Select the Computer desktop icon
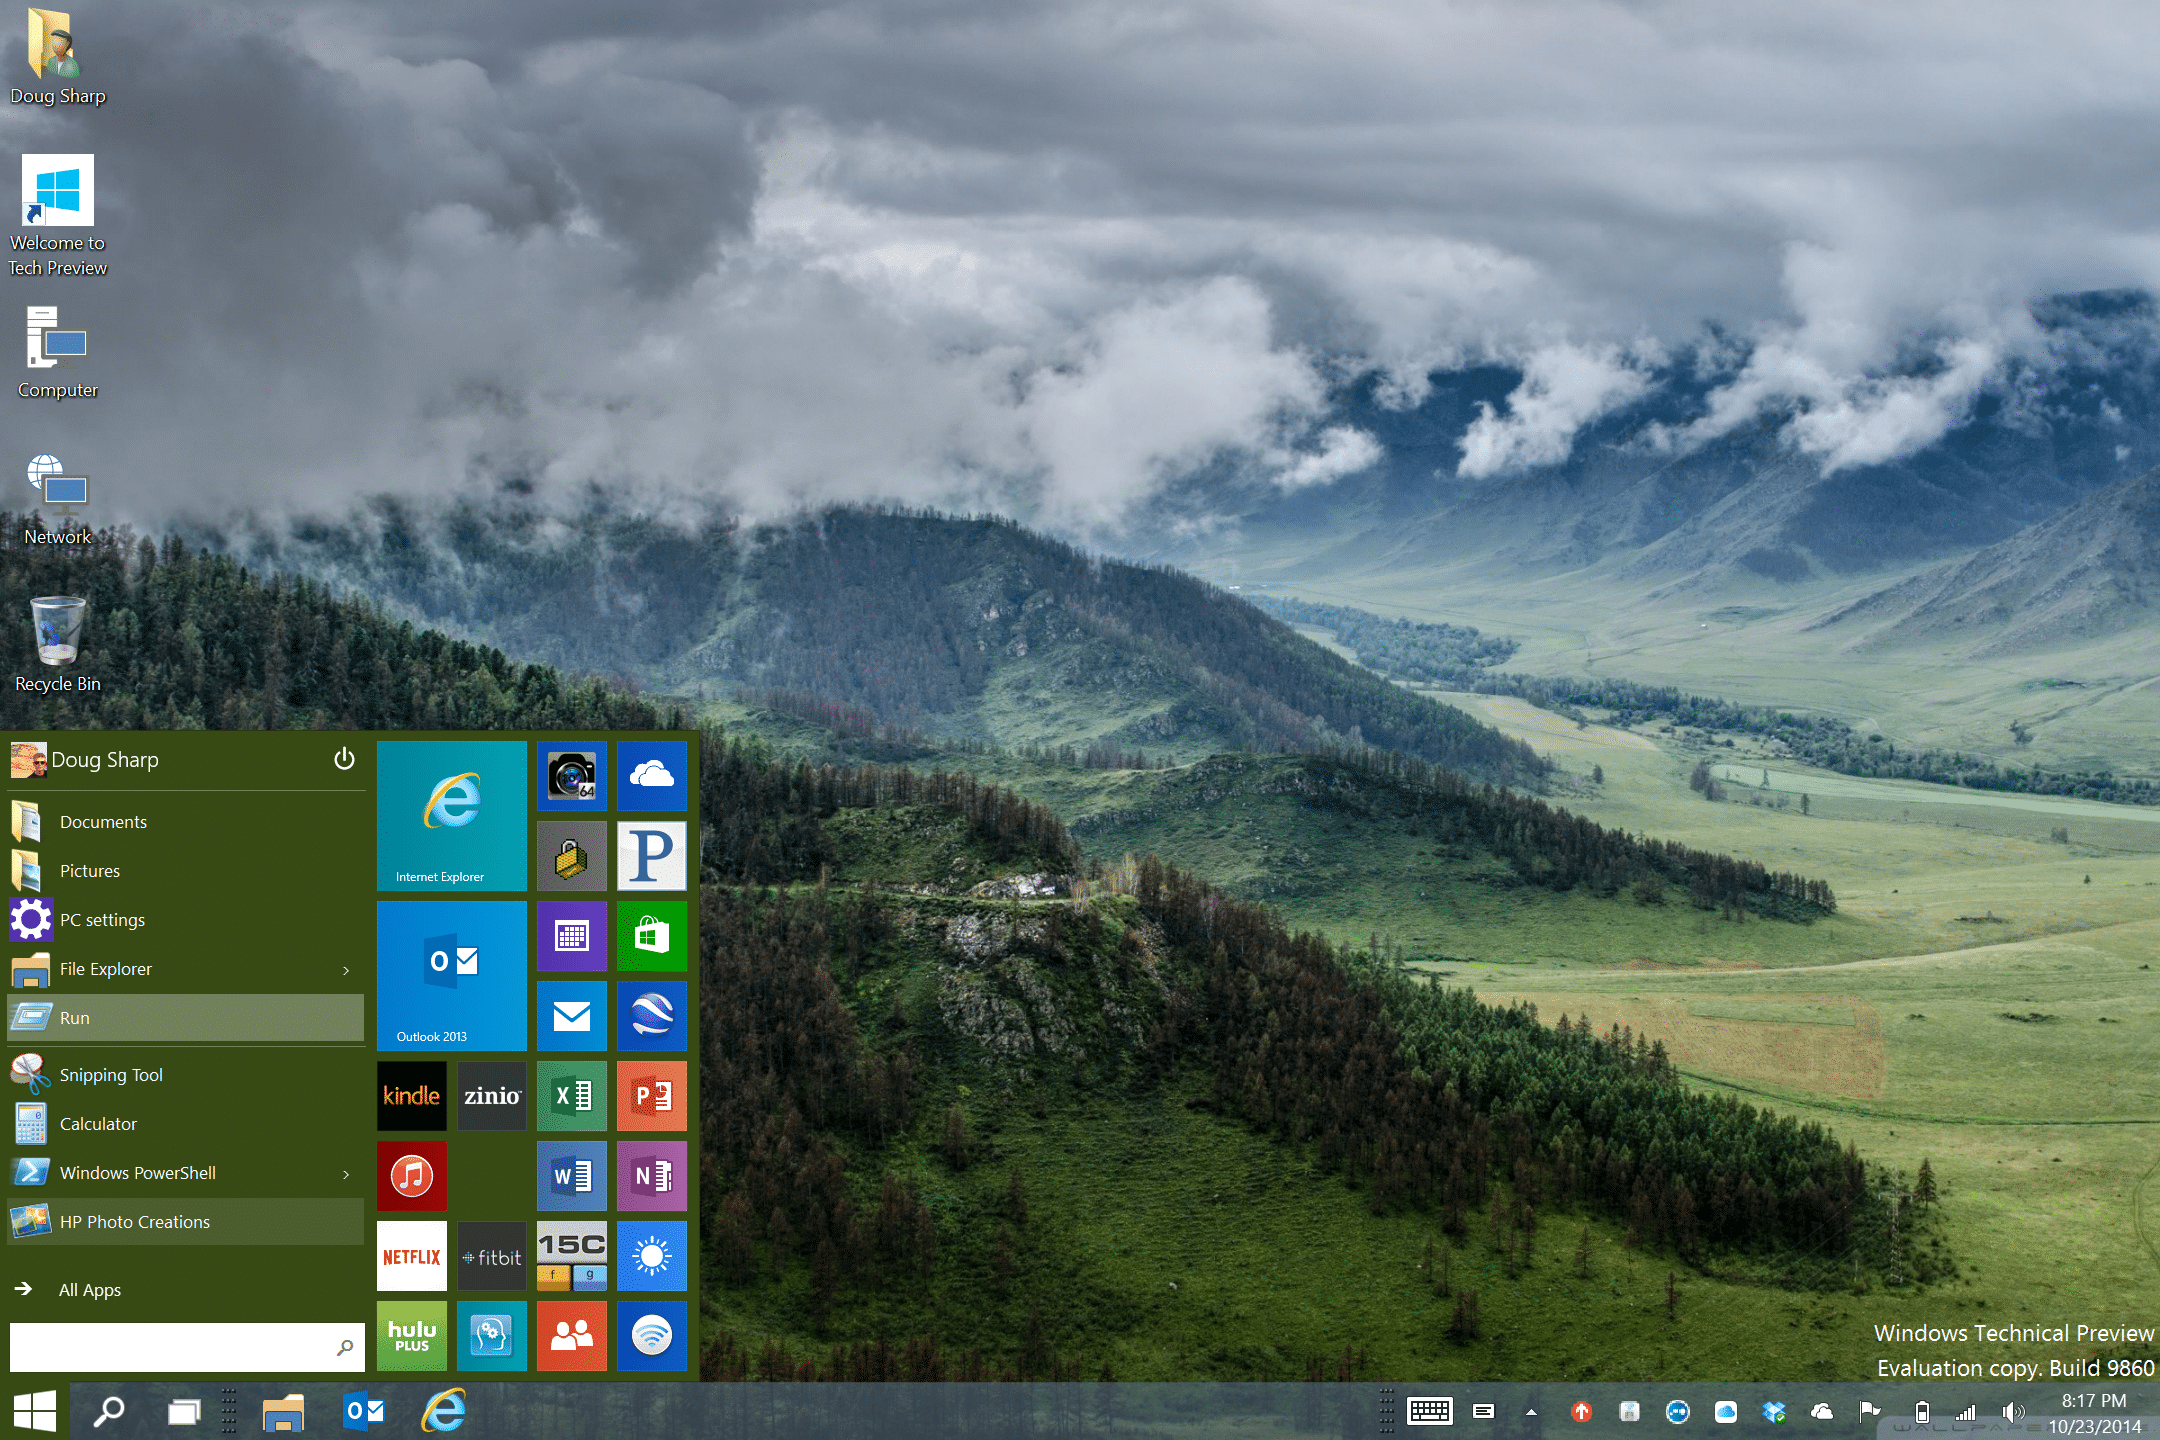This screenshot has width=2160, height=1440. pyautogui.click(x=58, y=352)
